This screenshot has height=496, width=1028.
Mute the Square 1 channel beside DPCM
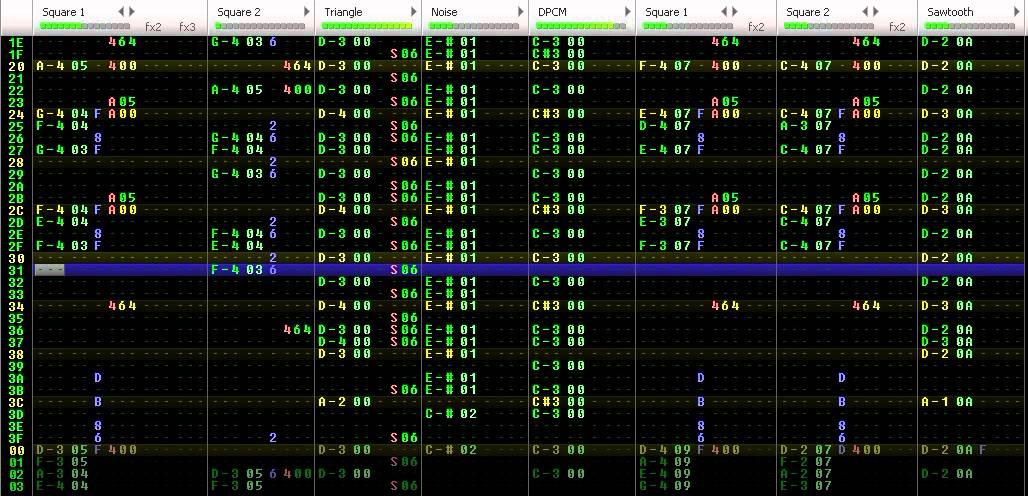tap(667, 12)
